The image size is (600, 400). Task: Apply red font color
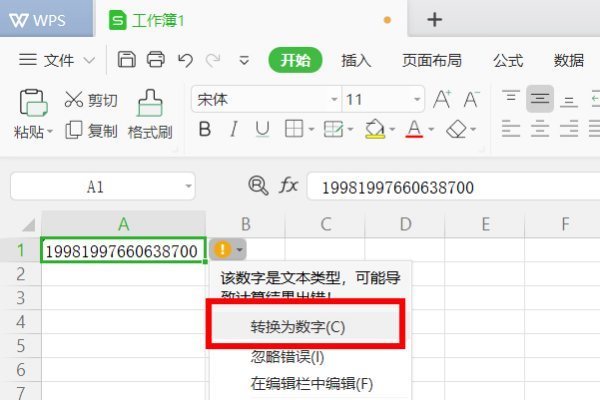click(x=414, y=129)
